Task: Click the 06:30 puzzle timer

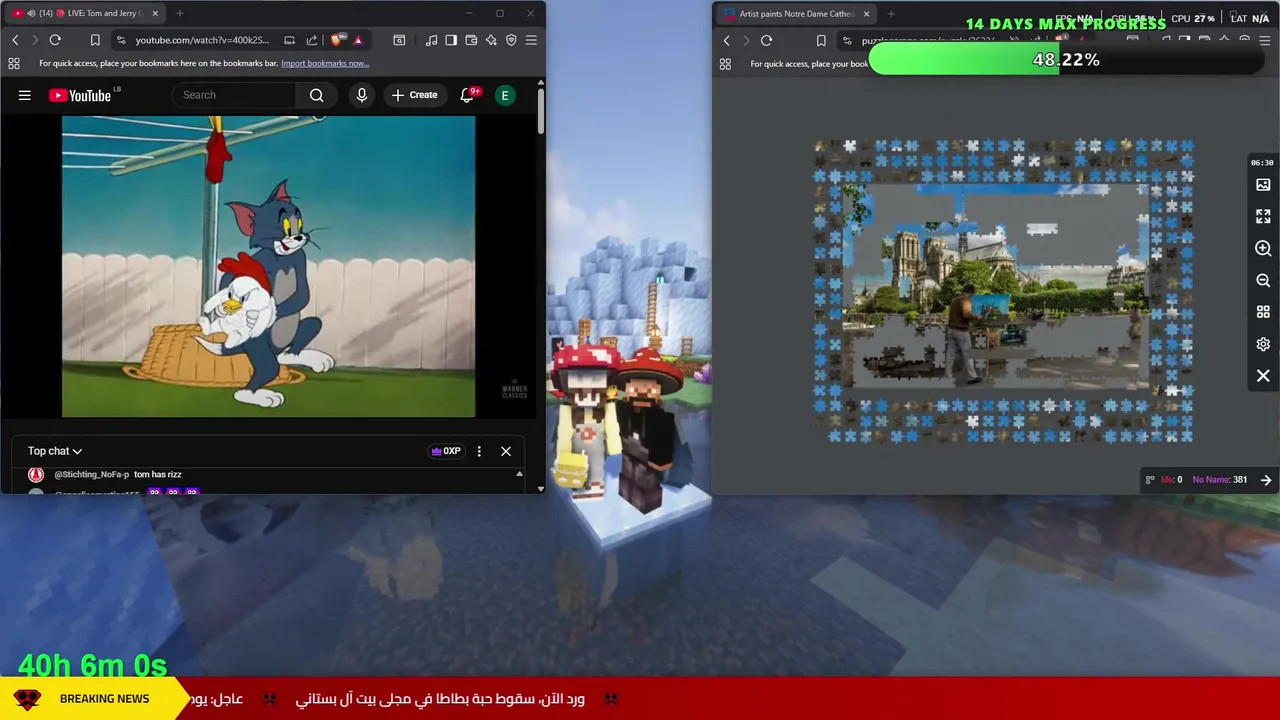Action: pyautogui.click(x=1262, y=163)
